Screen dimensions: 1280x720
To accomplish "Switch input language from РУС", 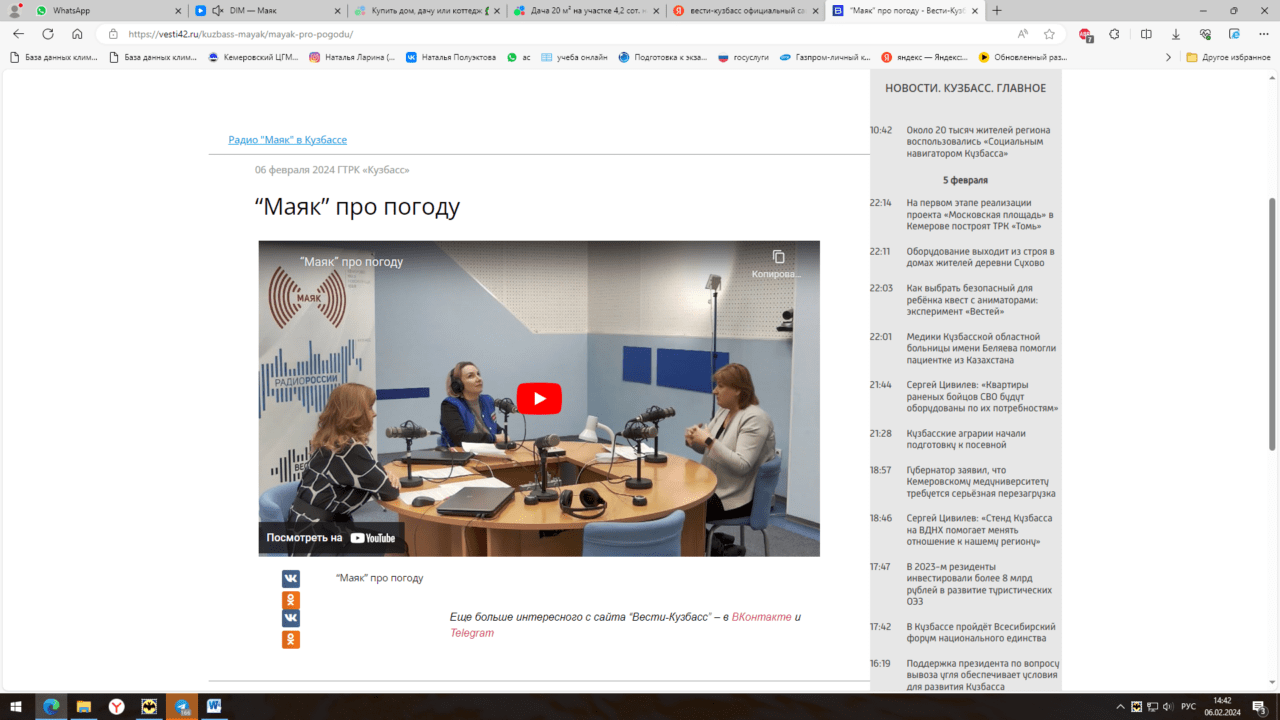I will 1188,707.
